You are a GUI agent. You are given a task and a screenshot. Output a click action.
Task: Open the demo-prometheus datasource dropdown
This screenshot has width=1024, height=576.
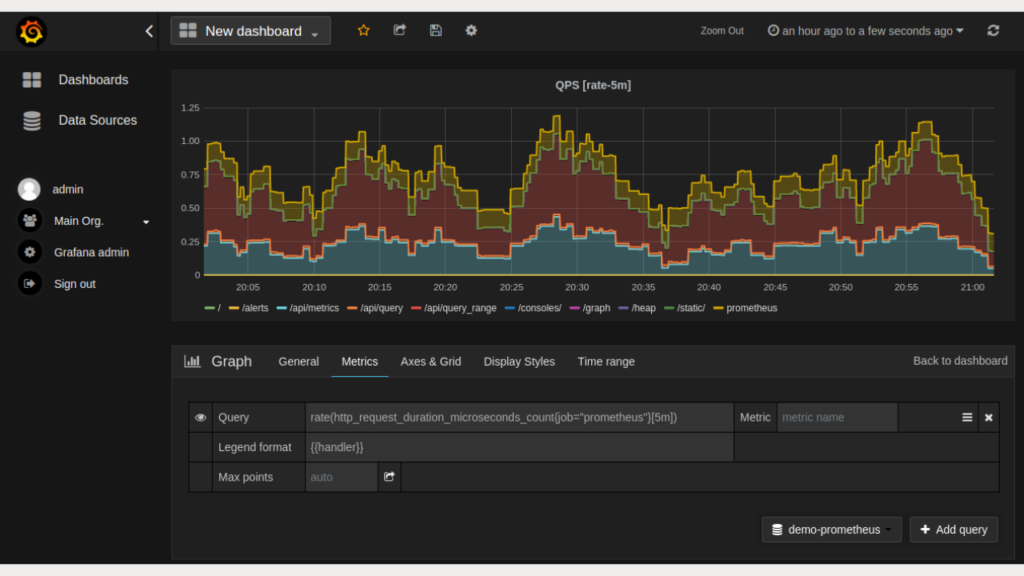point(831,529)
